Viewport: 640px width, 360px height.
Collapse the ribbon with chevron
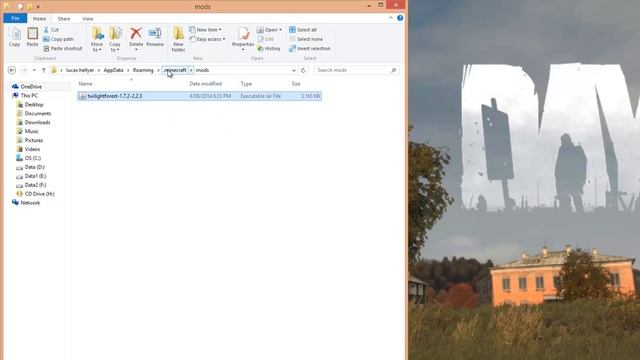coord(391,18)
